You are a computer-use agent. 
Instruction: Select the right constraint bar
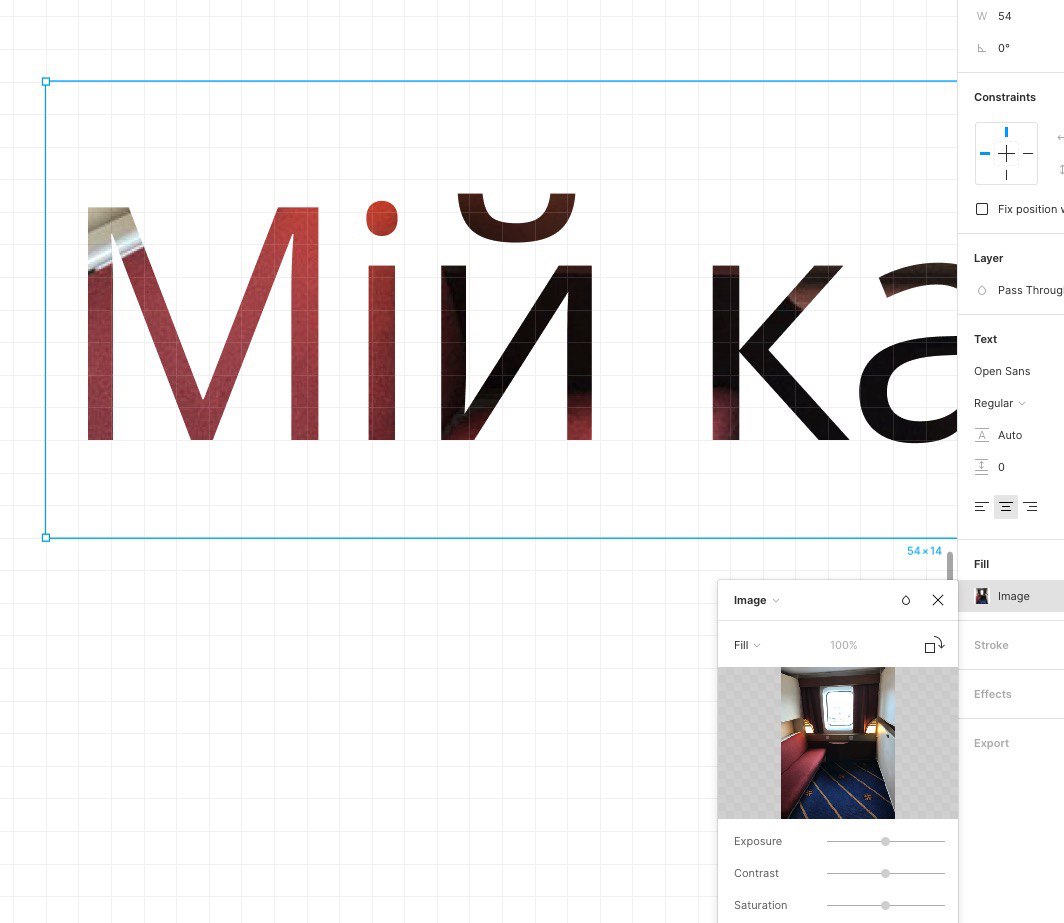1028,153
